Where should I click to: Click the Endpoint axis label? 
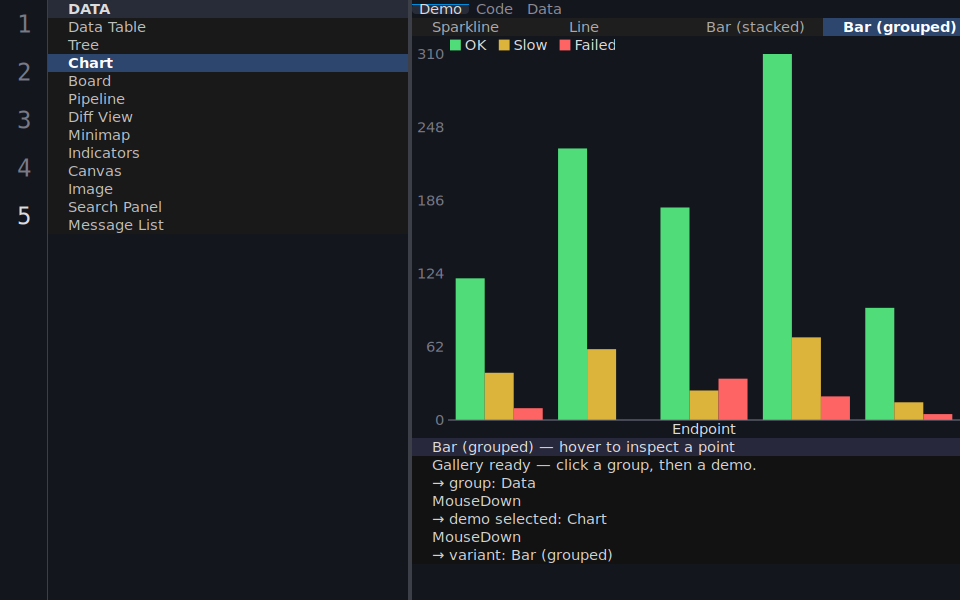(703, 429)
